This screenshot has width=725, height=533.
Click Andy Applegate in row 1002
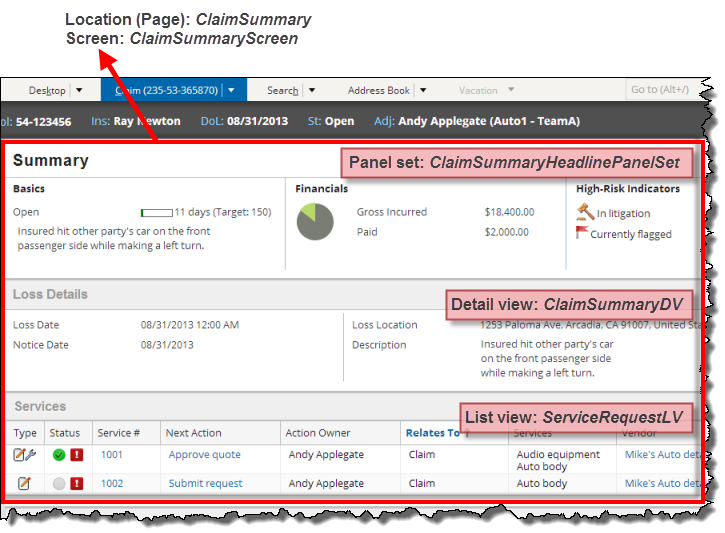click(x=326, y=483)
